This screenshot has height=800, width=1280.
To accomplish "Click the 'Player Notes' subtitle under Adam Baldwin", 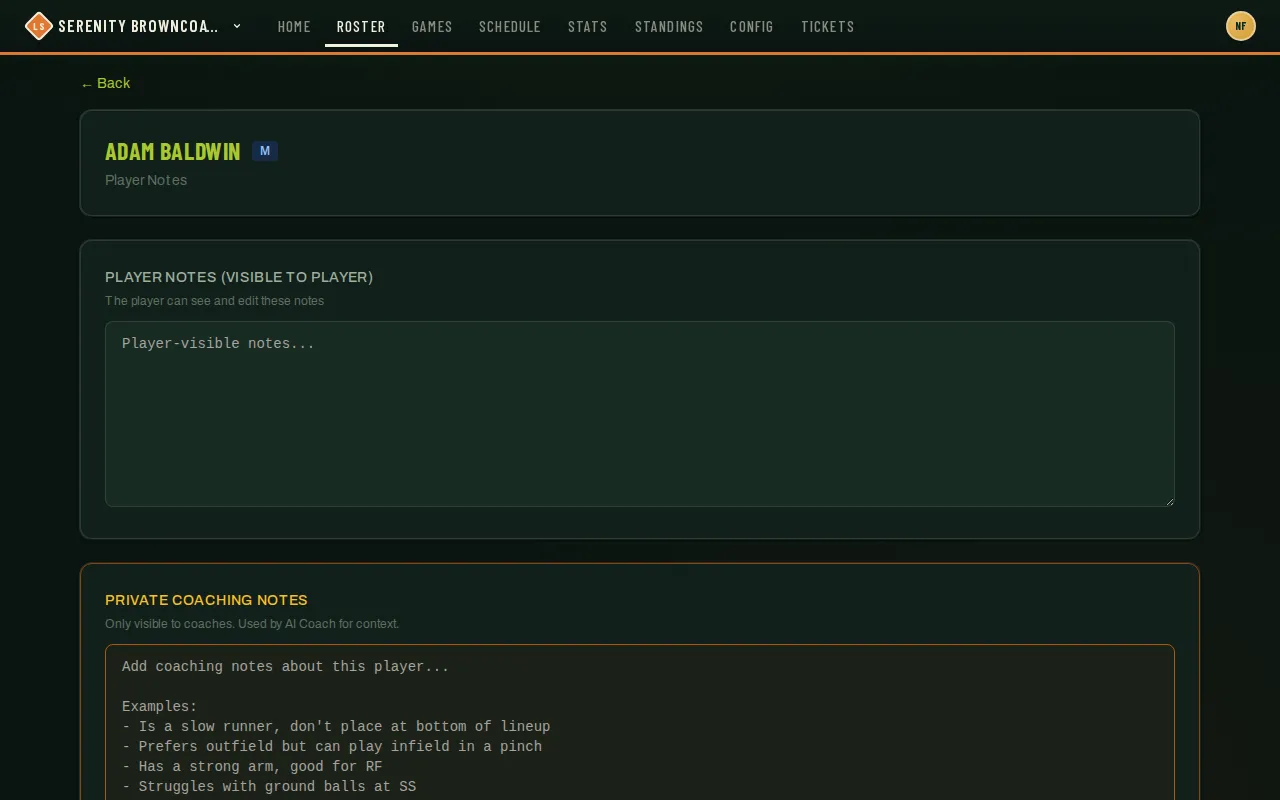I will tap(146, 180).
